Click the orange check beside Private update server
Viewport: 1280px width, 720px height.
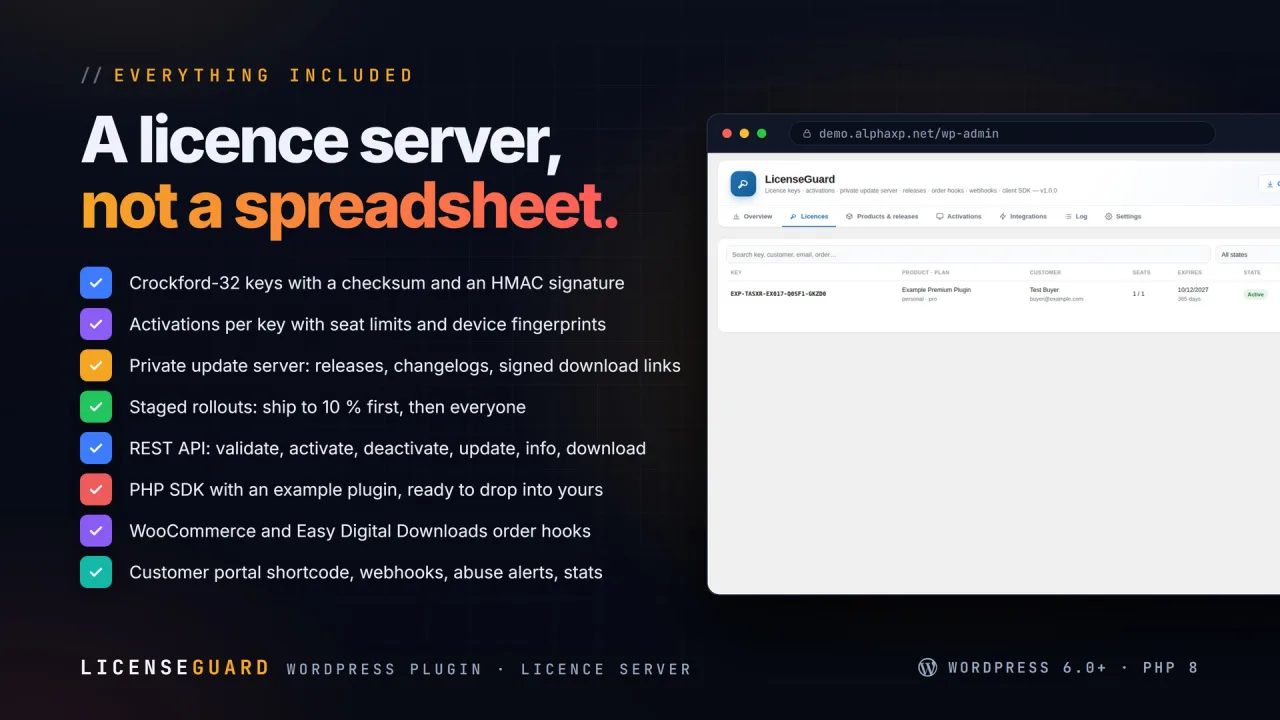coord(96,366)
